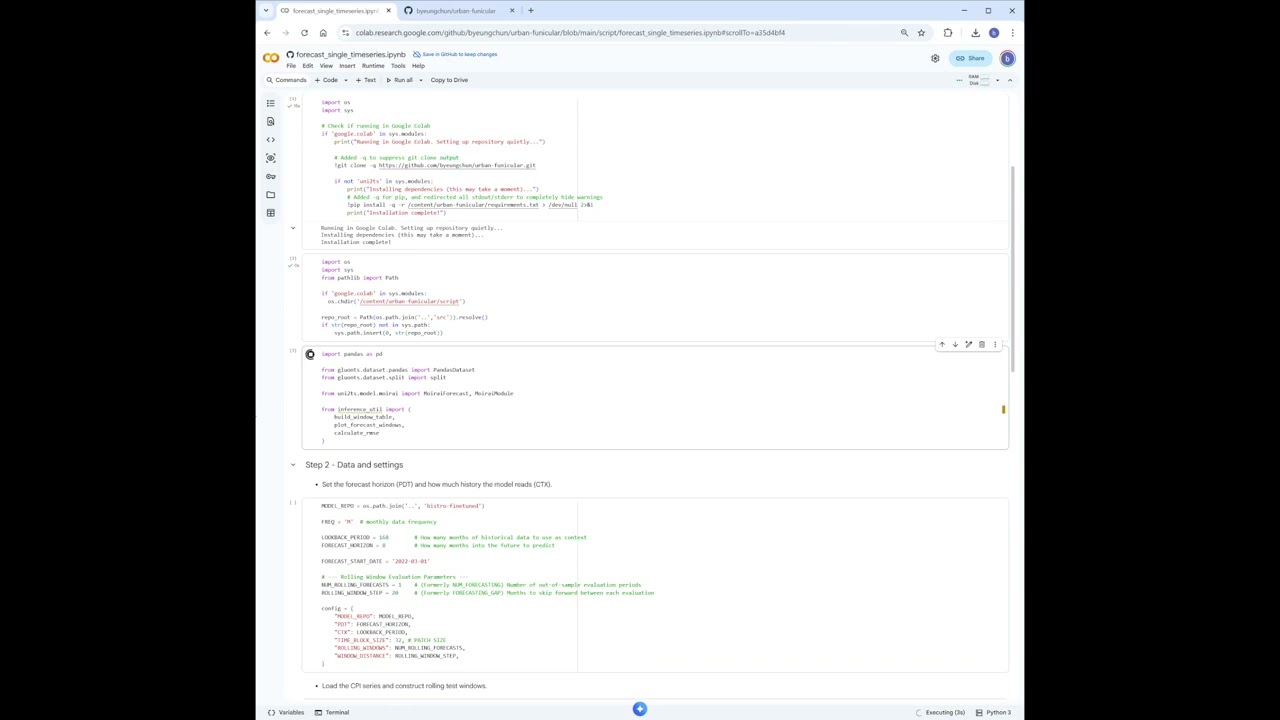Click the Python 3 runtime status
This screenshot has height=720, width=1280.
tap(994, 712)
